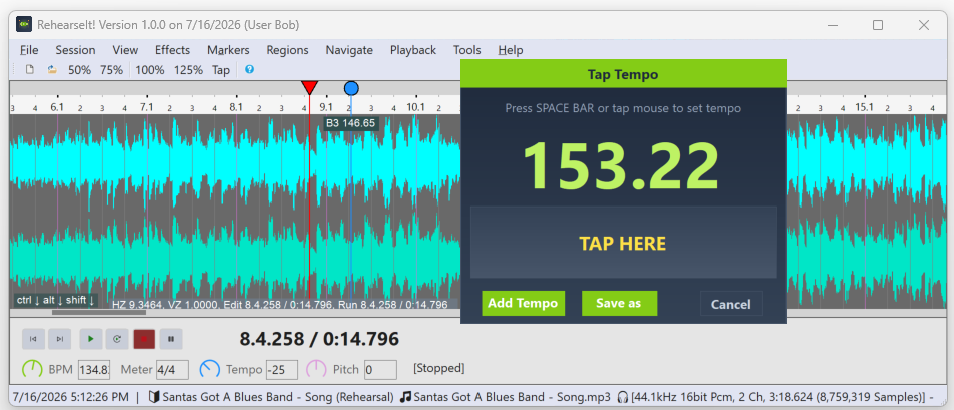
Task: Open the Tools menu
Action: coord(467,50)
